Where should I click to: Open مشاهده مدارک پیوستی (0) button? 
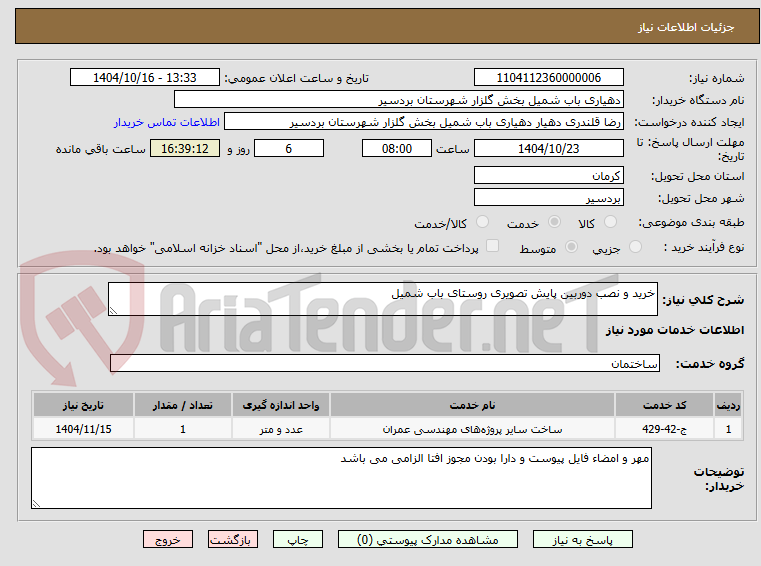pyautogui.click(x=428, y=539)
